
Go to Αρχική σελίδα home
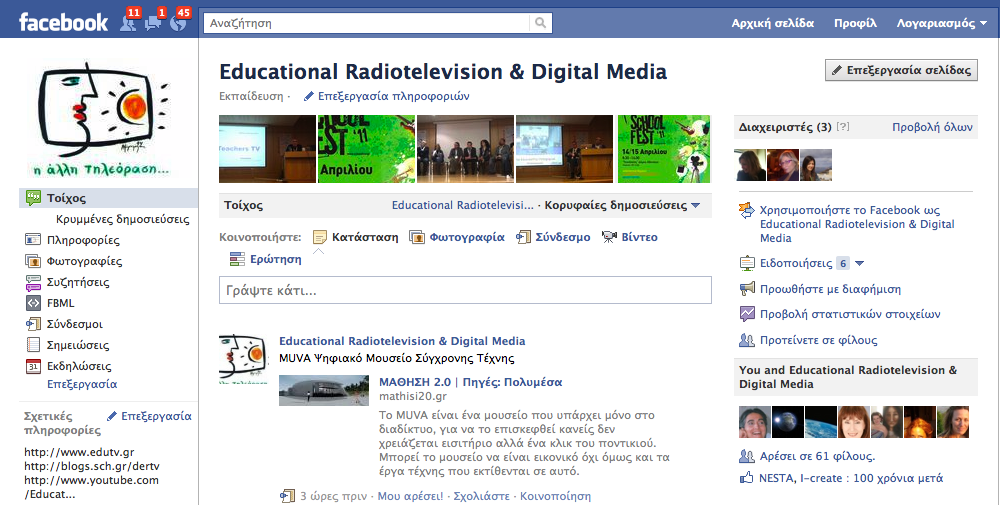pos(773,23)
